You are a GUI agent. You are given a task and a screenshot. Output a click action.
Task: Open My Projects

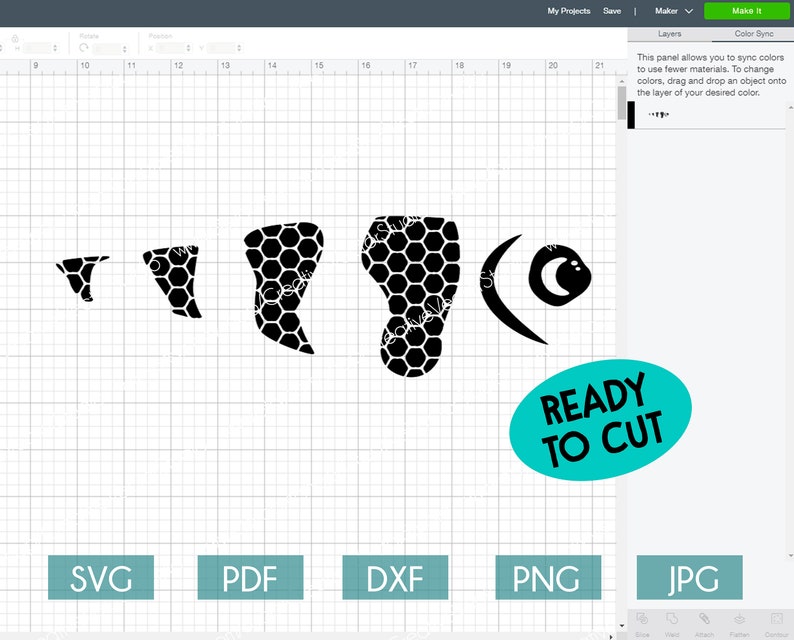coord(568,11)
